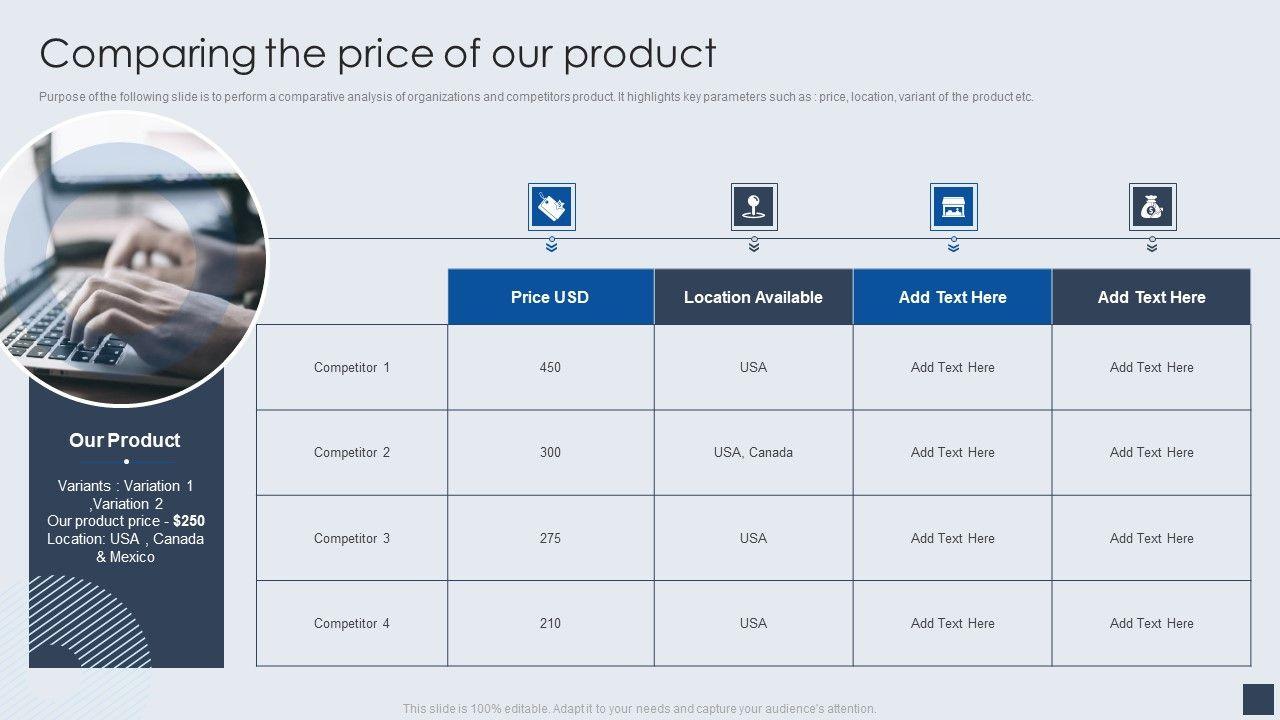Viewport: 1280px width, 720px height.
Task: Select the slide title text
Action: 378,53
